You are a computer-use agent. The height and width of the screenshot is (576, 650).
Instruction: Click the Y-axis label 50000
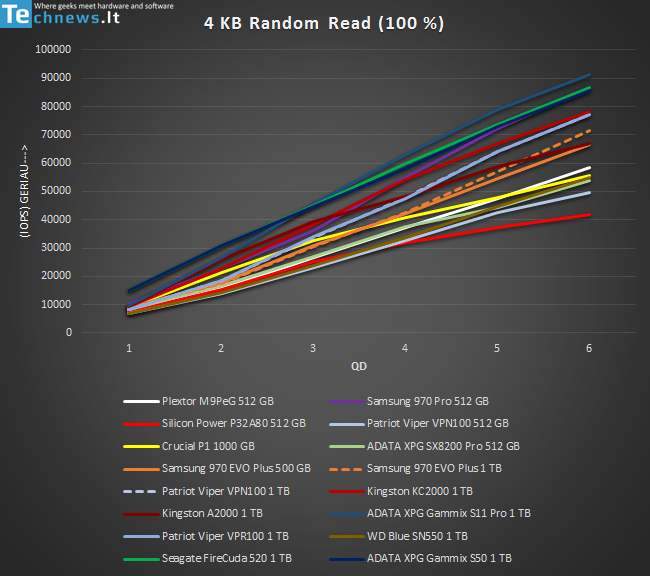pyautogui.click(x=56, y=191)
